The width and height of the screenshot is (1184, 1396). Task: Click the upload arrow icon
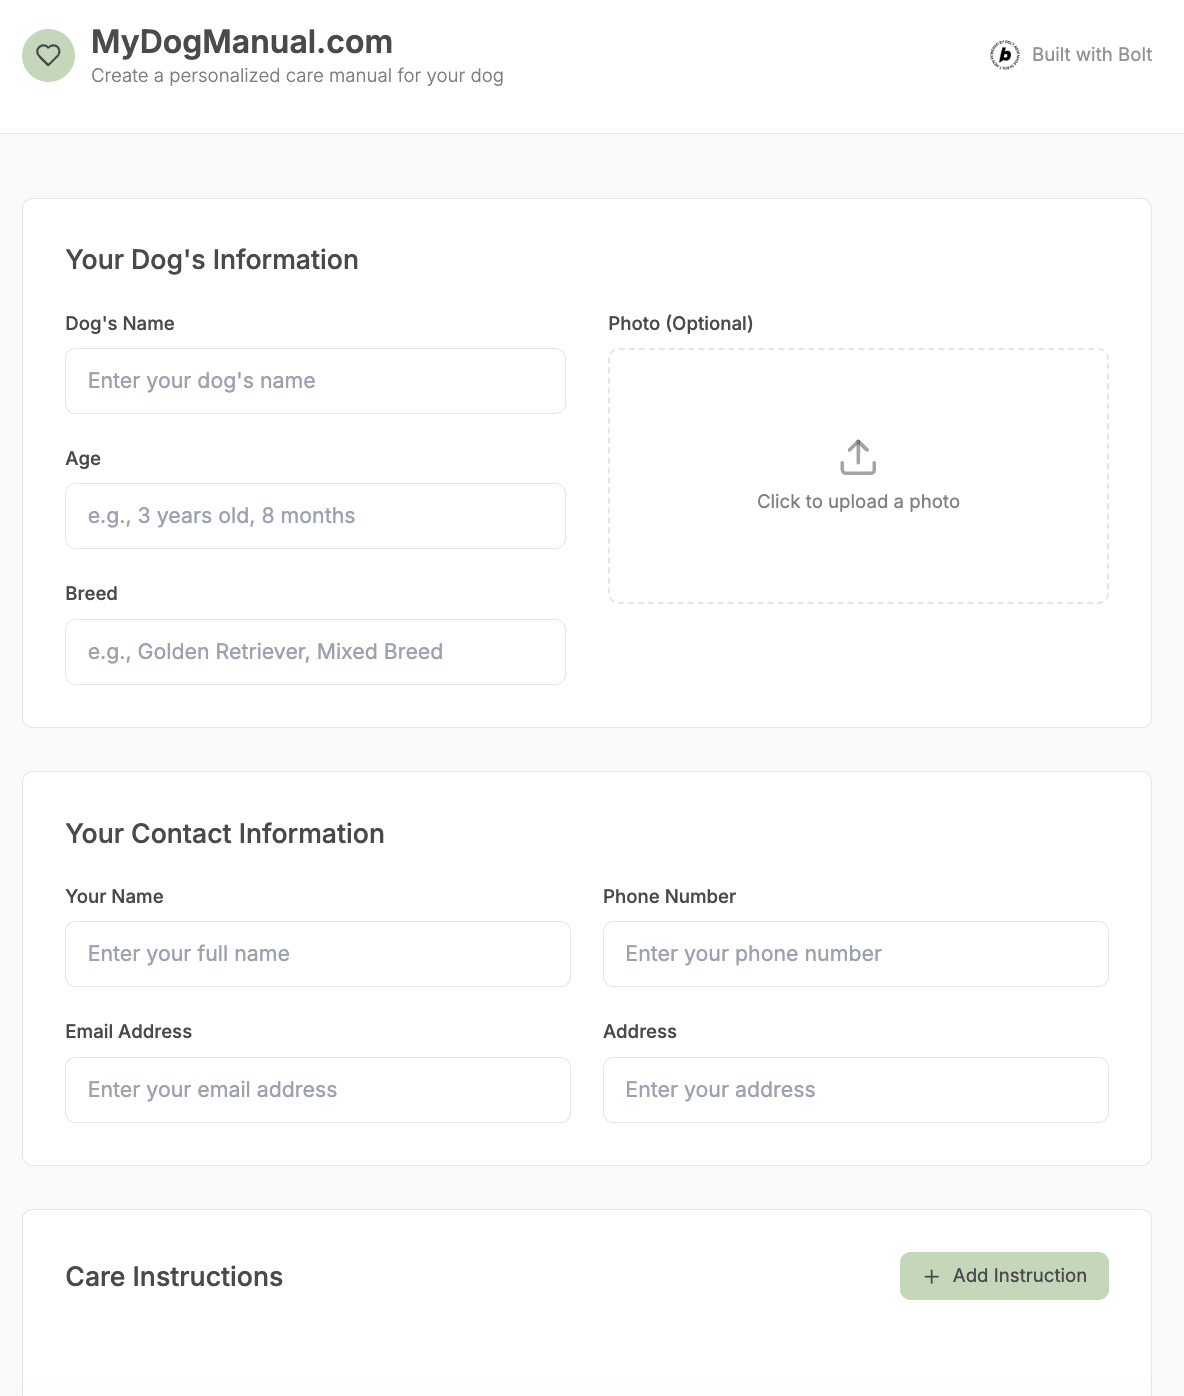coord(858,457)
